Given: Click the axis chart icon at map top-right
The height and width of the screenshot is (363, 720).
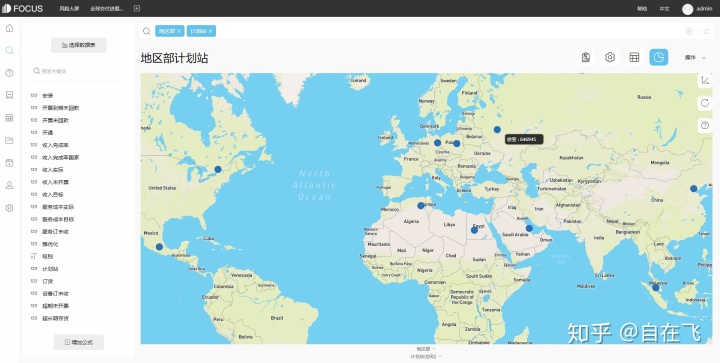Looking at the screenshot, I should (705, 80).
